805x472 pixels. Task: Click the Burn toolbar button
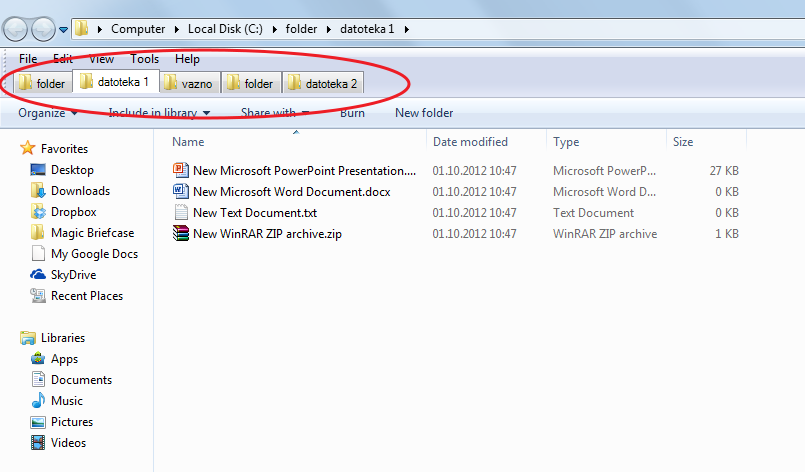click(352, 113)
